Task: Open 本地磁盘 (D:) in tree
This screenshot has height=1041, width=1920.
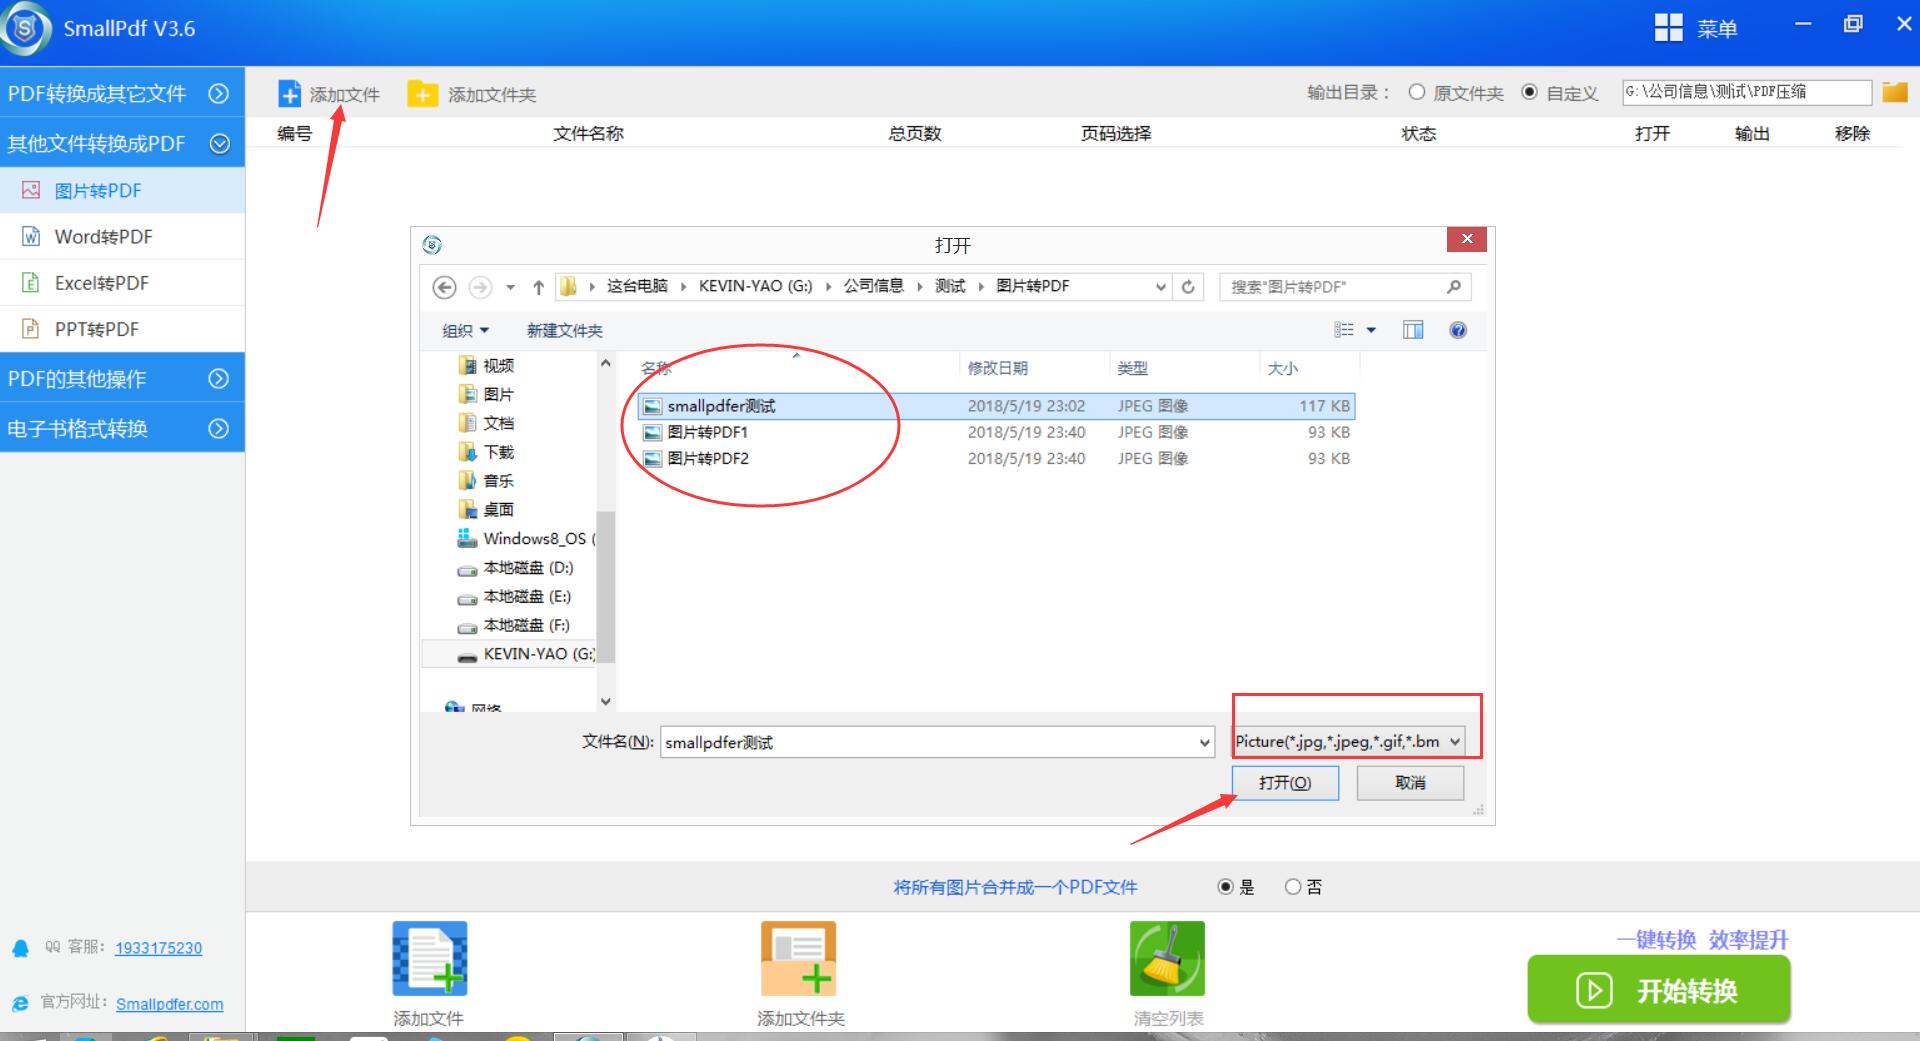Action: pos(528,568)
